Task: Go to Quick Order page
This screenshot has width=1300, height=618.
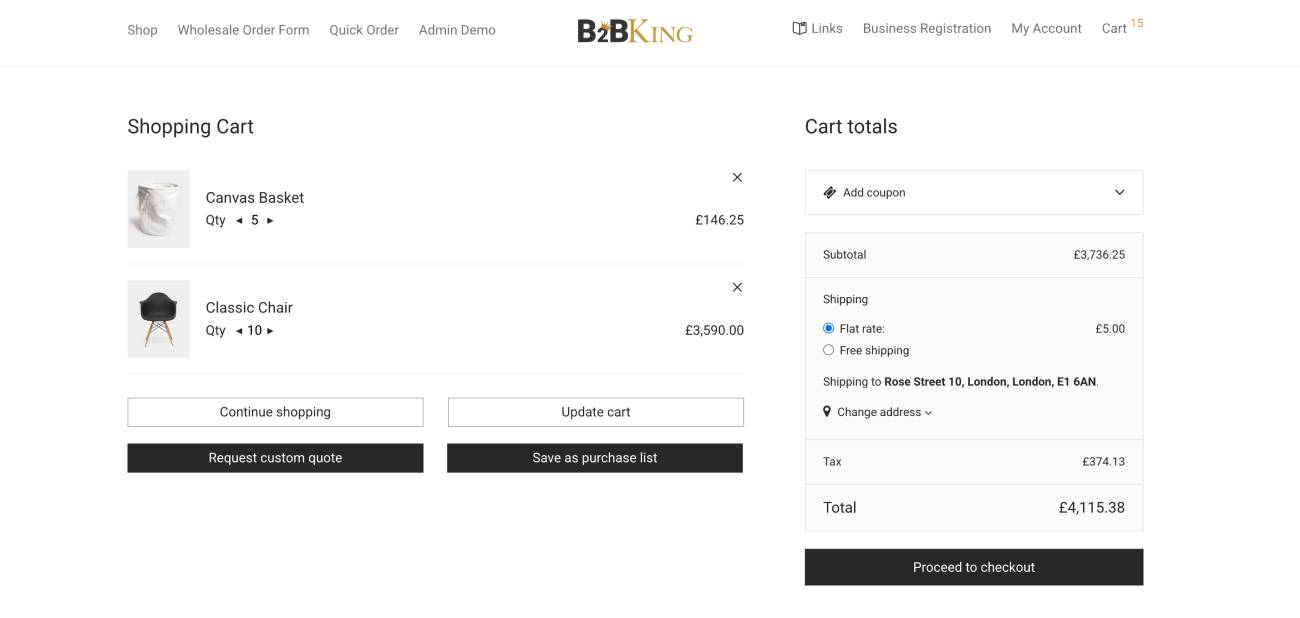Action: pyautogui.click(x=364, y=30)
